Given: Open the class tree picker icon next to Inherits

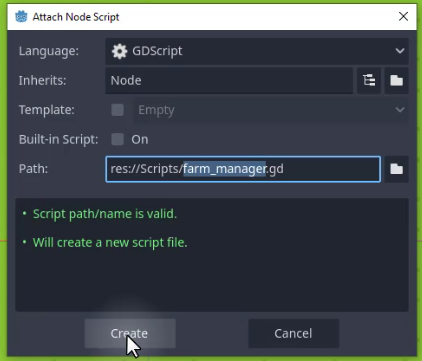Looking at the screenshot, I should (x=369, y=80).
